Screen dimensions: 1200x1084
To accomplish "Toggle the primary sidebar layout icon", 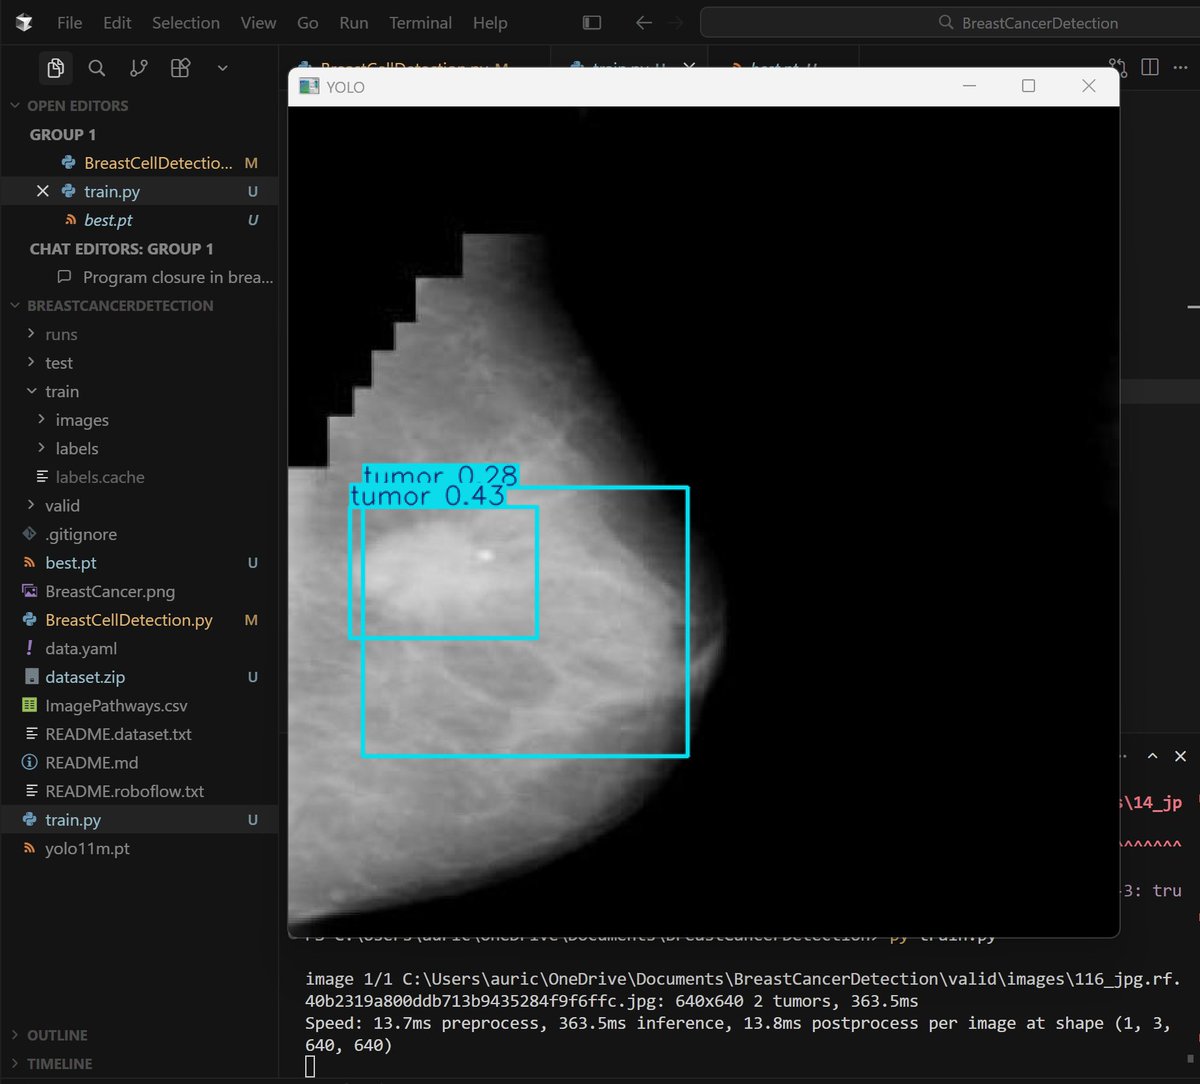I will point(592,23).
